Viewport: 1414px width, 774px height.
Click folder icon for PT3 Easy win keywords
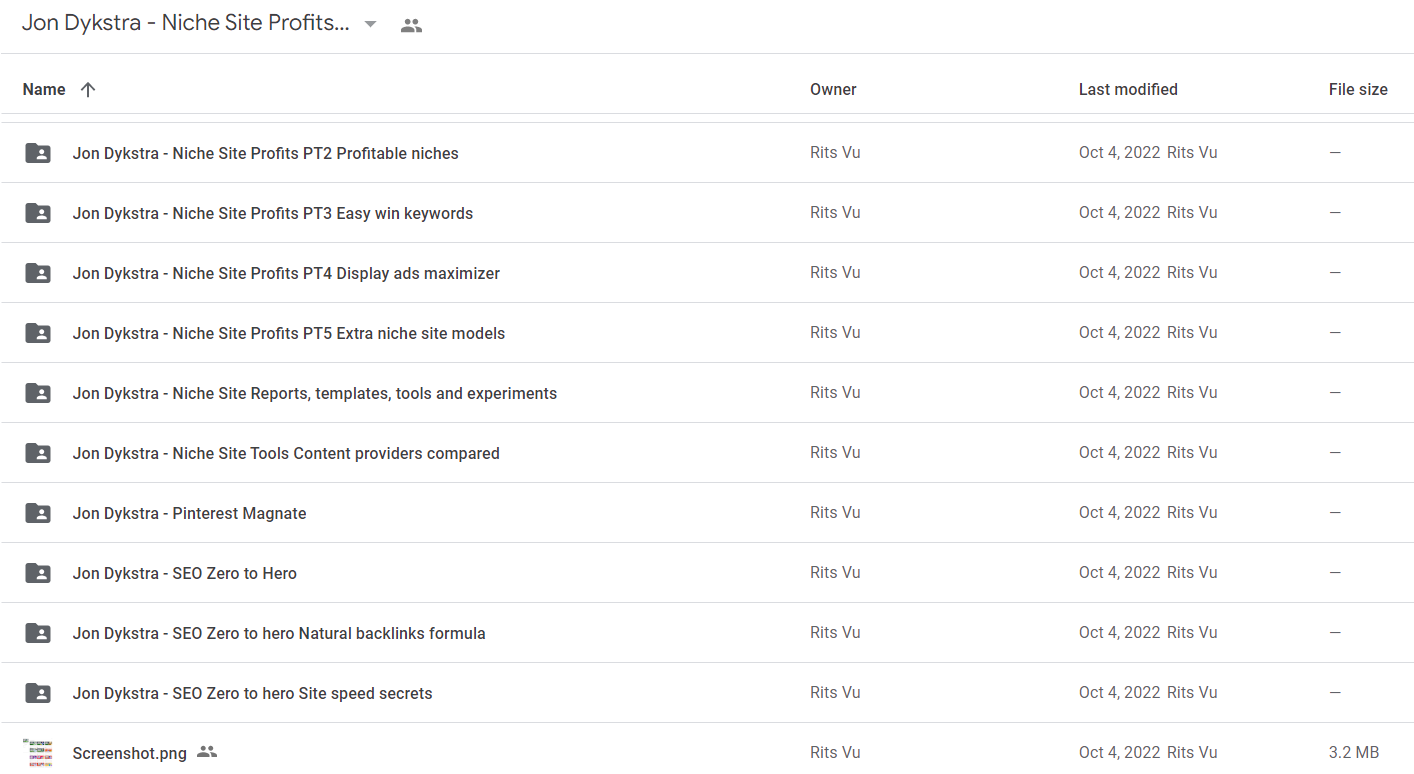(38, 213)
